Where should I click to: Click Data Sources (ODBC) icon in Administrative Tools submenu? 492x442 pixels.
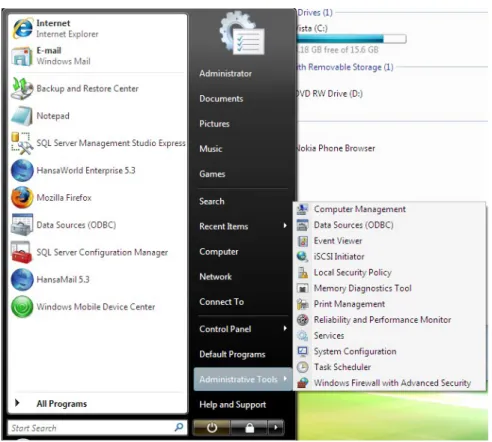click(x=303, y=225)
